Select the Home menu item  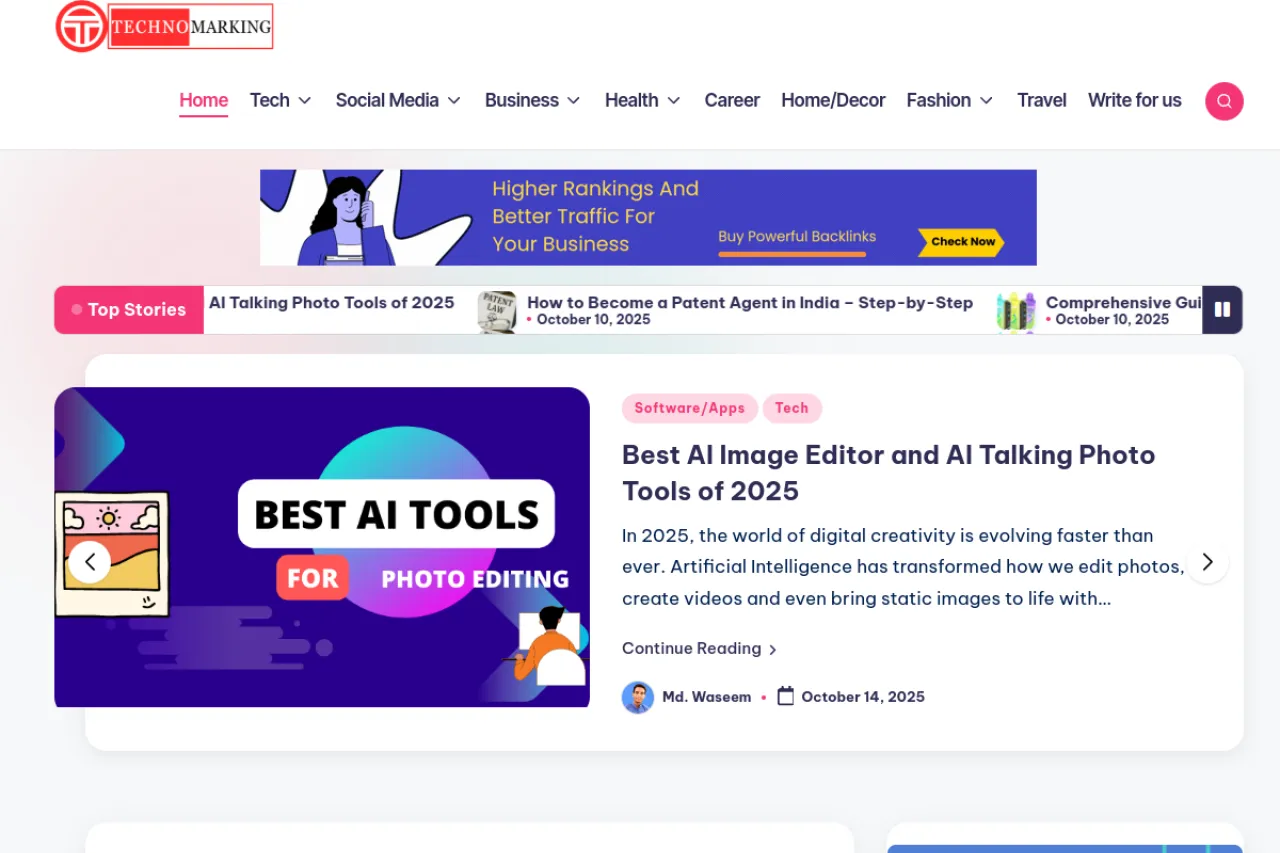pyautogui.click(x=203, y=100)
